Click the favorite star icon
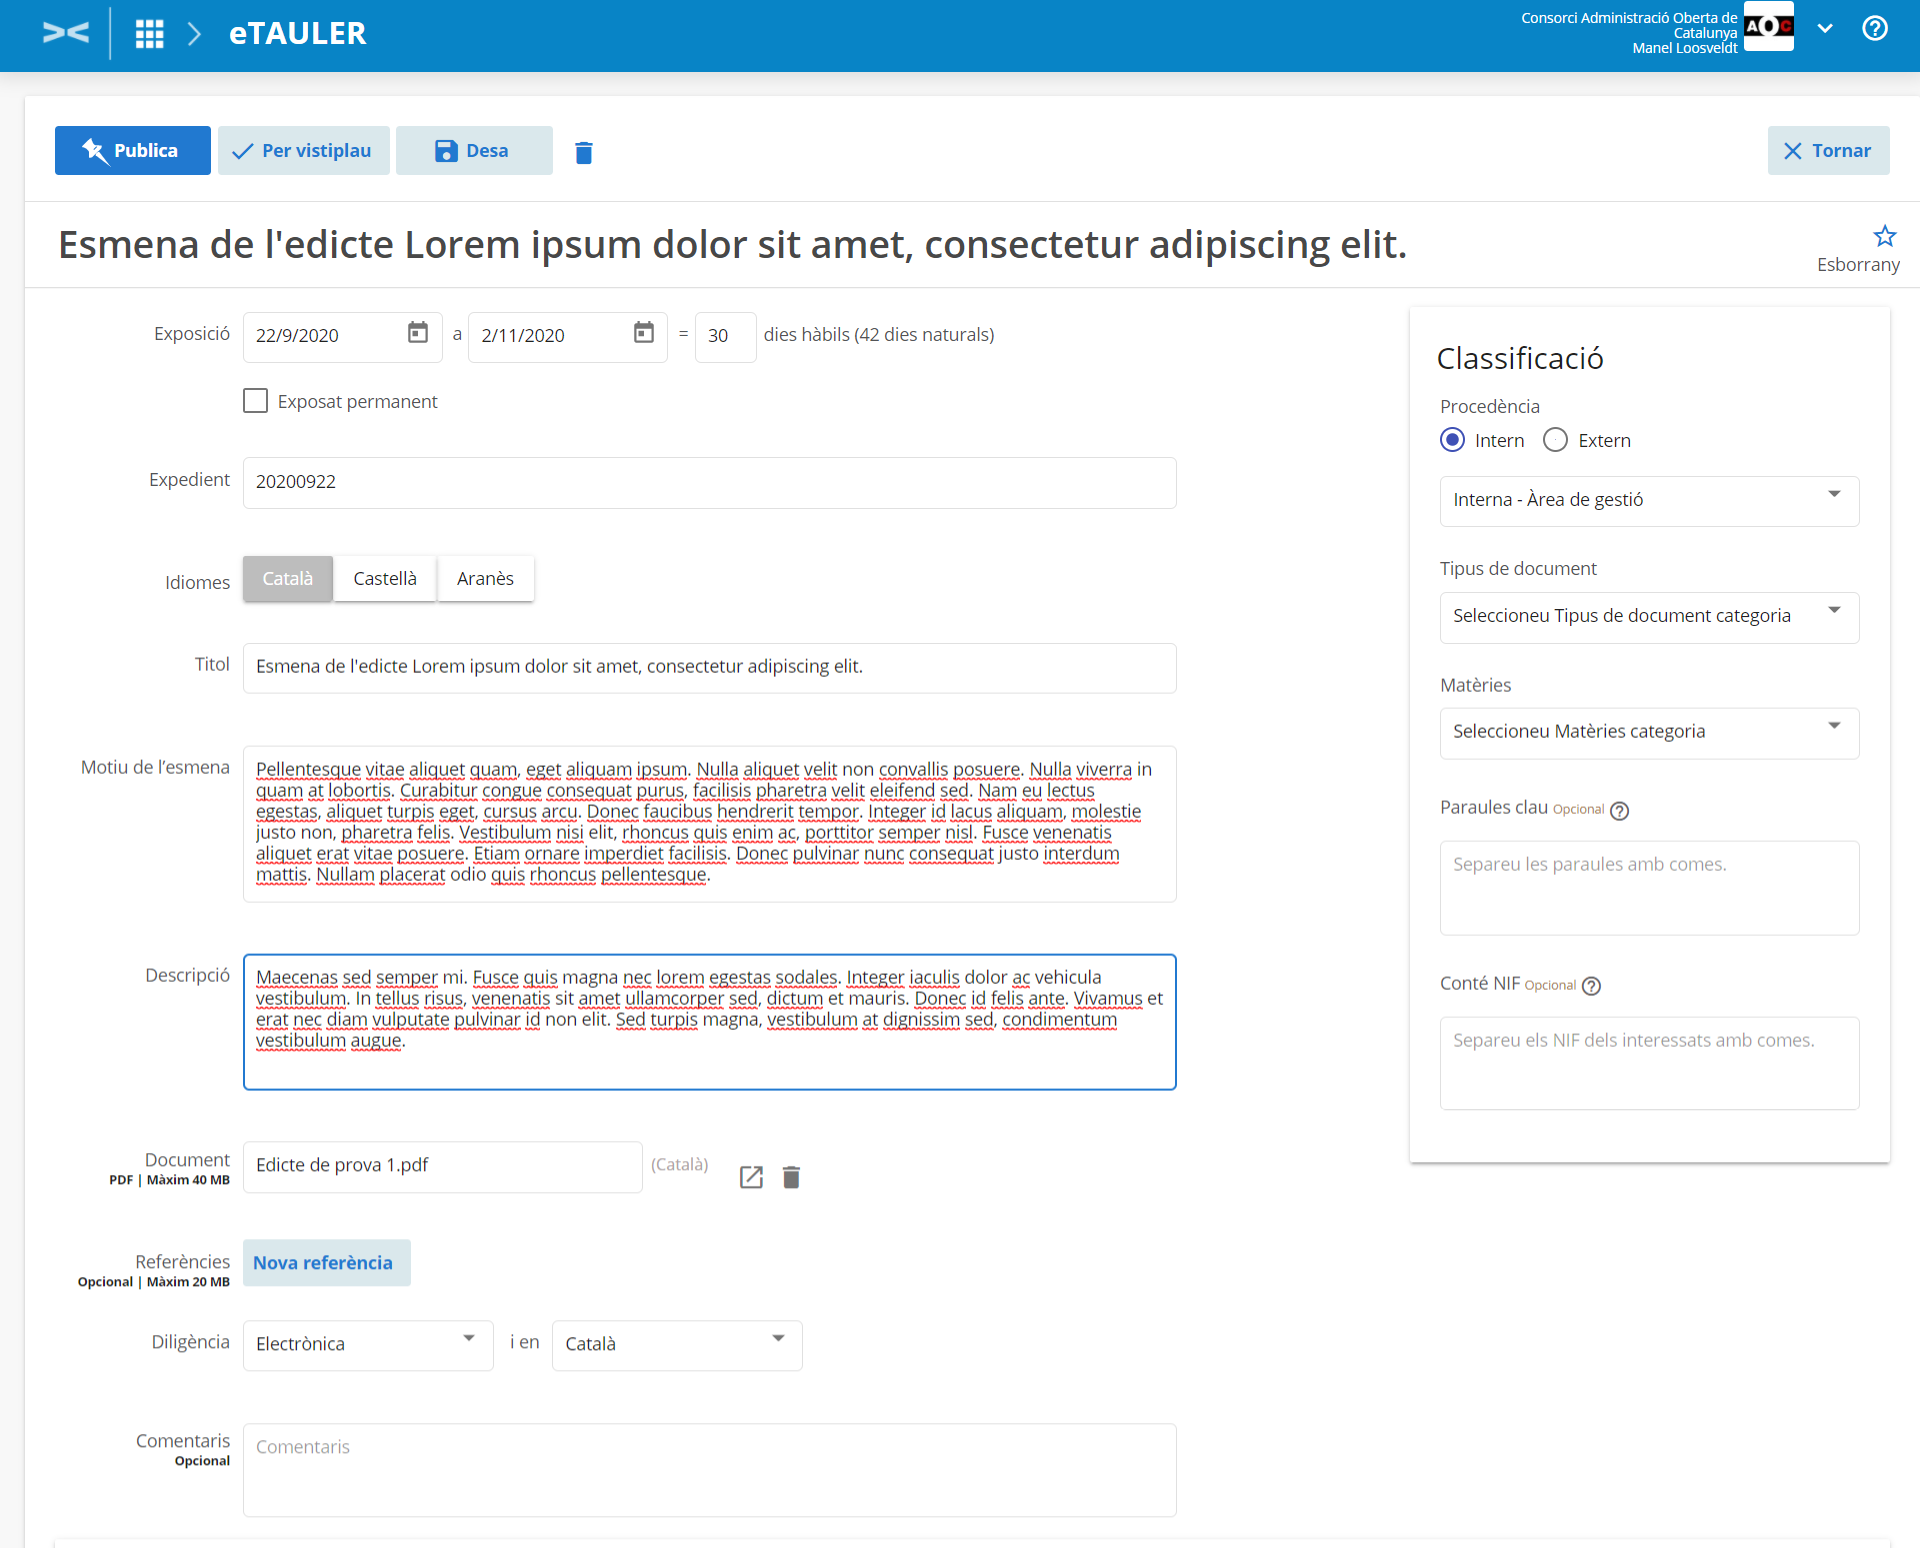 (1884, 237)
